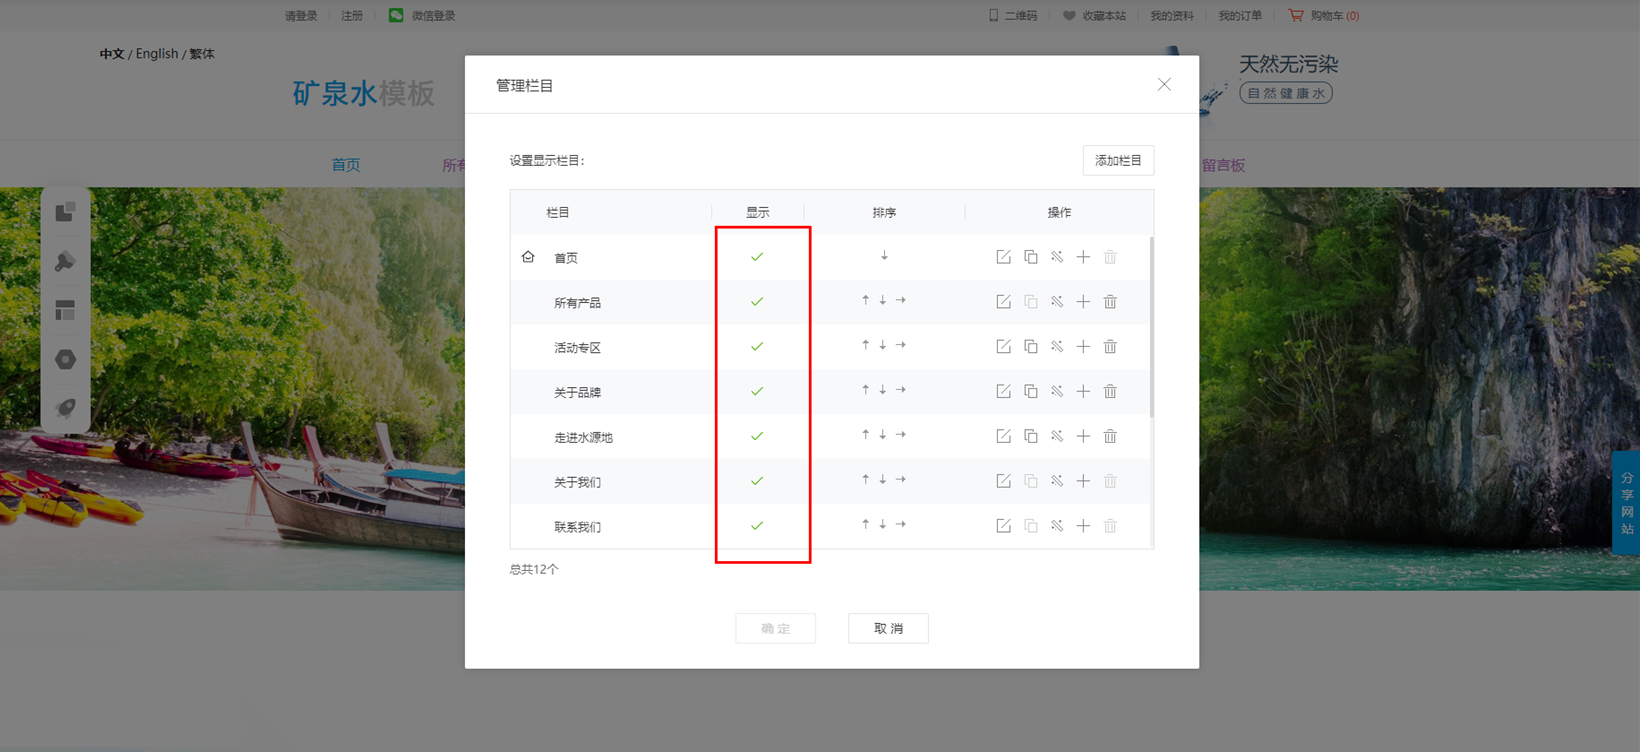
Task: Click plus icon in 关于品牌 row
Action: [1083, 392]
